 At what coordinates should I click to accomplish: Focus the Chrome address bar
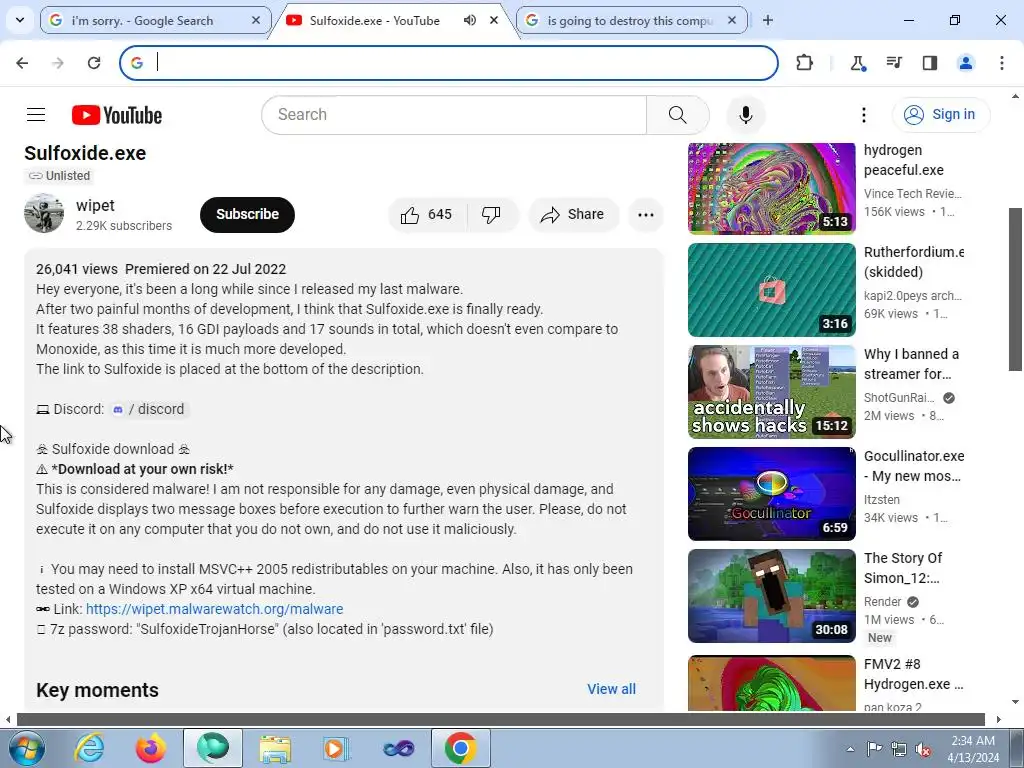pos(449,63)
